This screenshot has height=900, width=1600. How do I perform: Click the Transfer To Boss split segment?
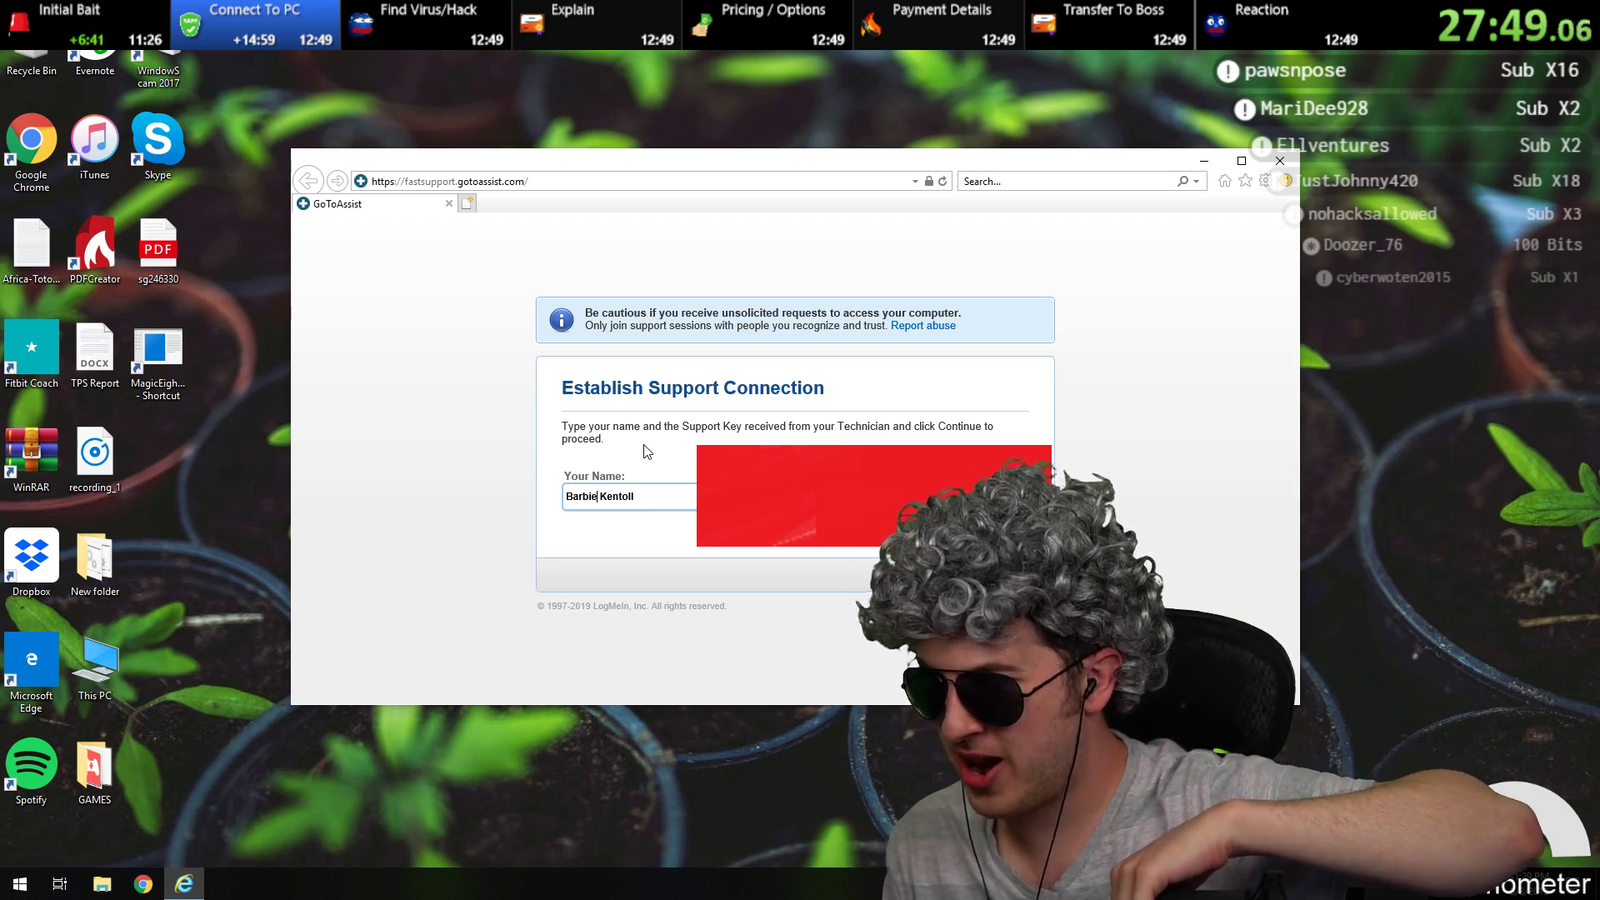point(1109,25)
